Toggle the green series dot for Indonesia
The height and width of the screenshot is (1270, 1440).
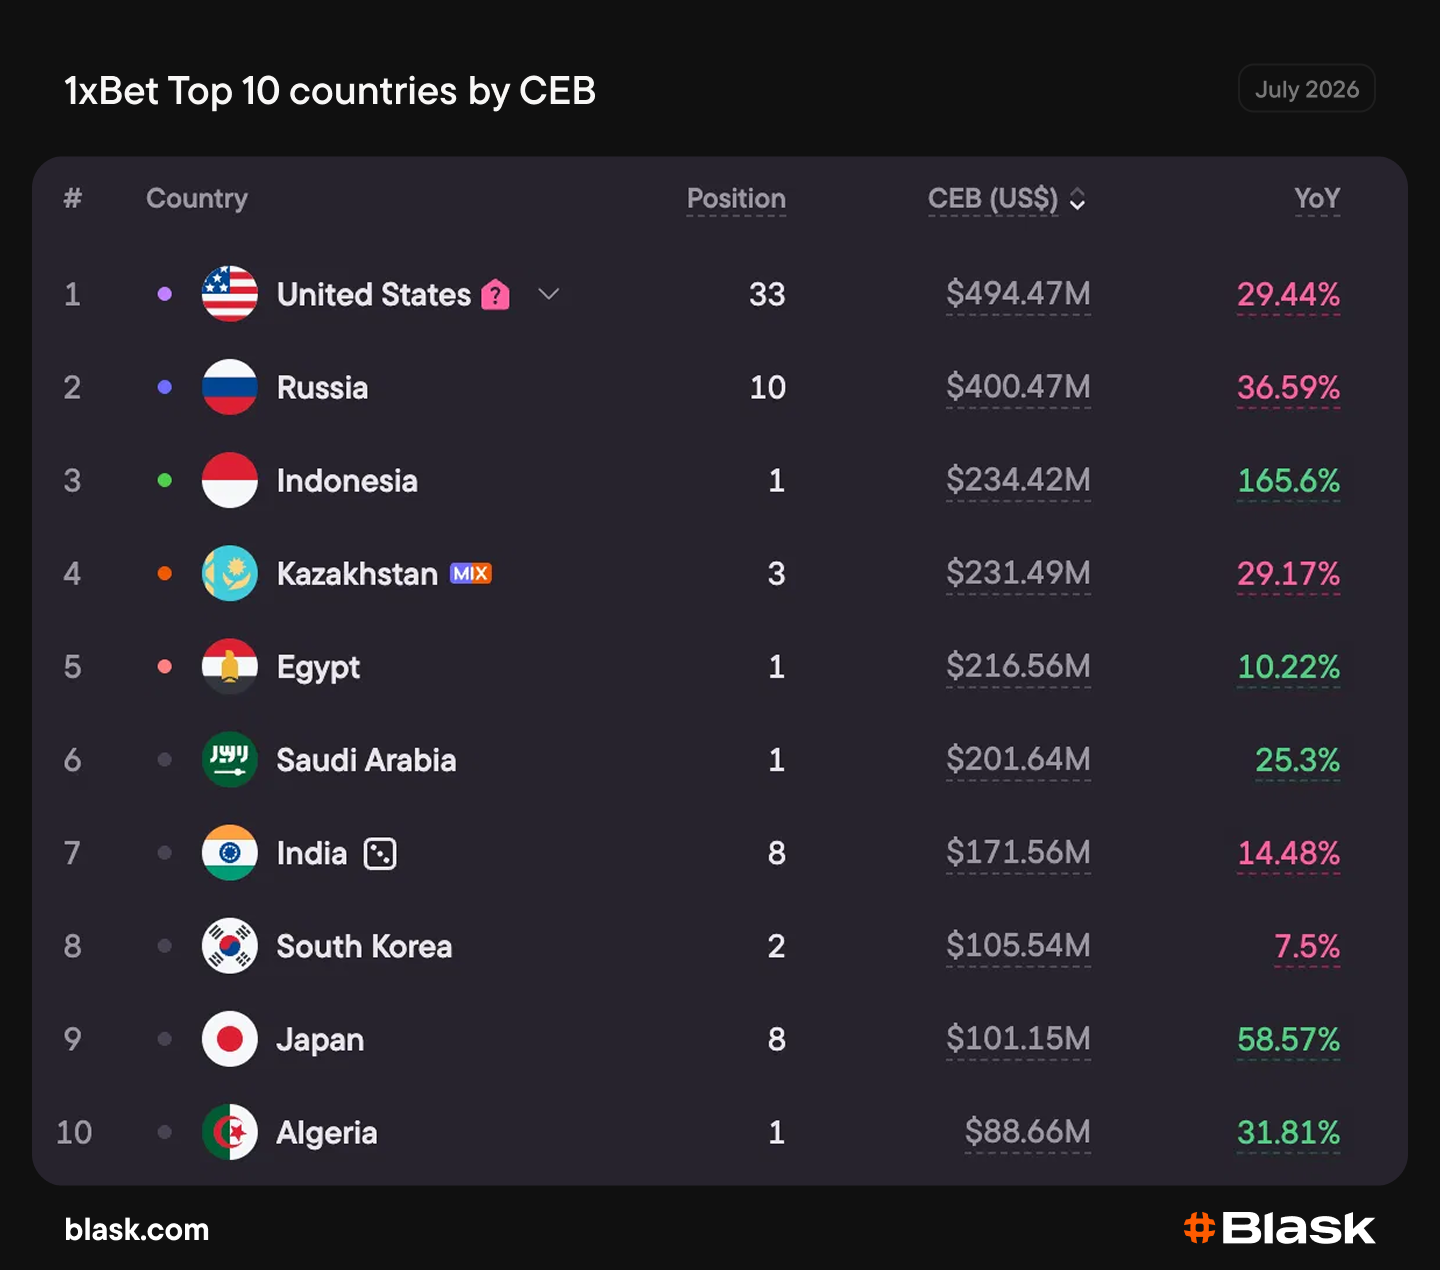click(165, 480)
